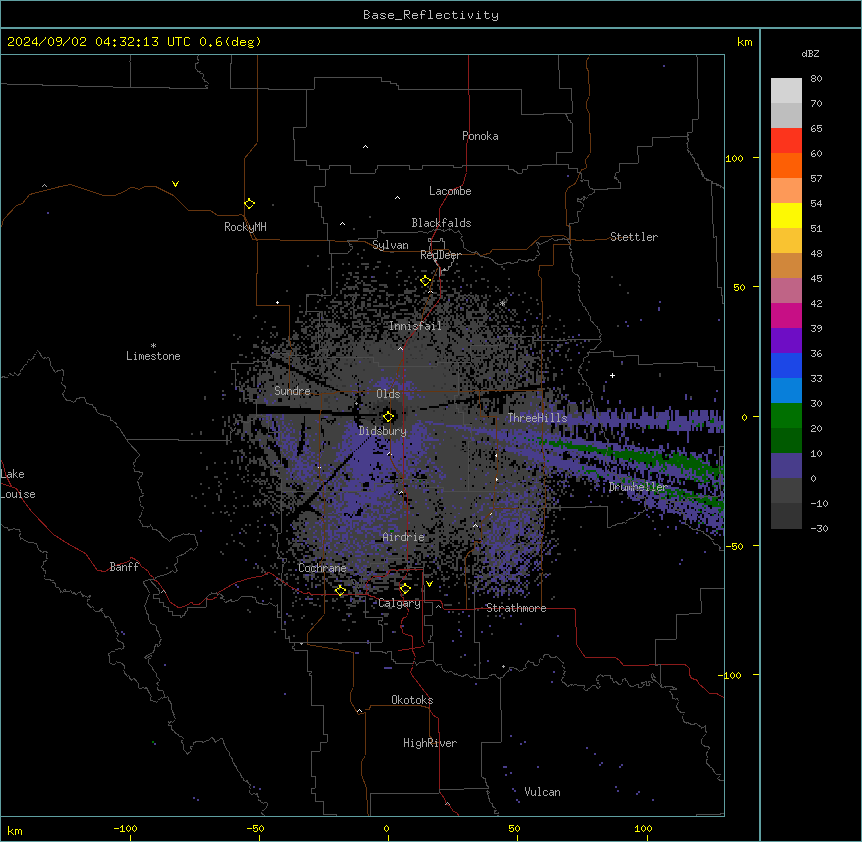Click the light gray 80 dBZ legend swatch
Image resolution: width=862 pixels, height=842 pixels.
point(786,91)
